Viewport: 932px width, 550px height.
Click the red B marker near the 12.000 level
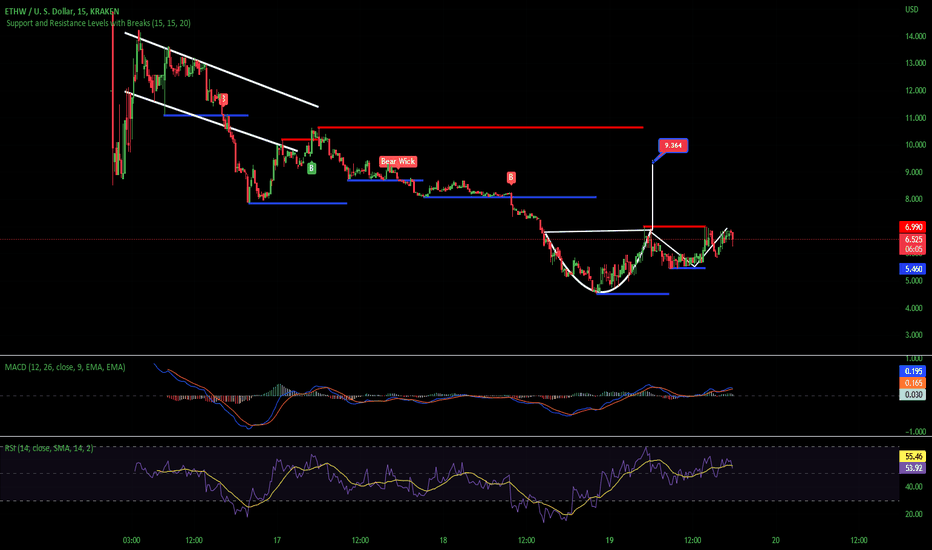[x=223, y=99]
